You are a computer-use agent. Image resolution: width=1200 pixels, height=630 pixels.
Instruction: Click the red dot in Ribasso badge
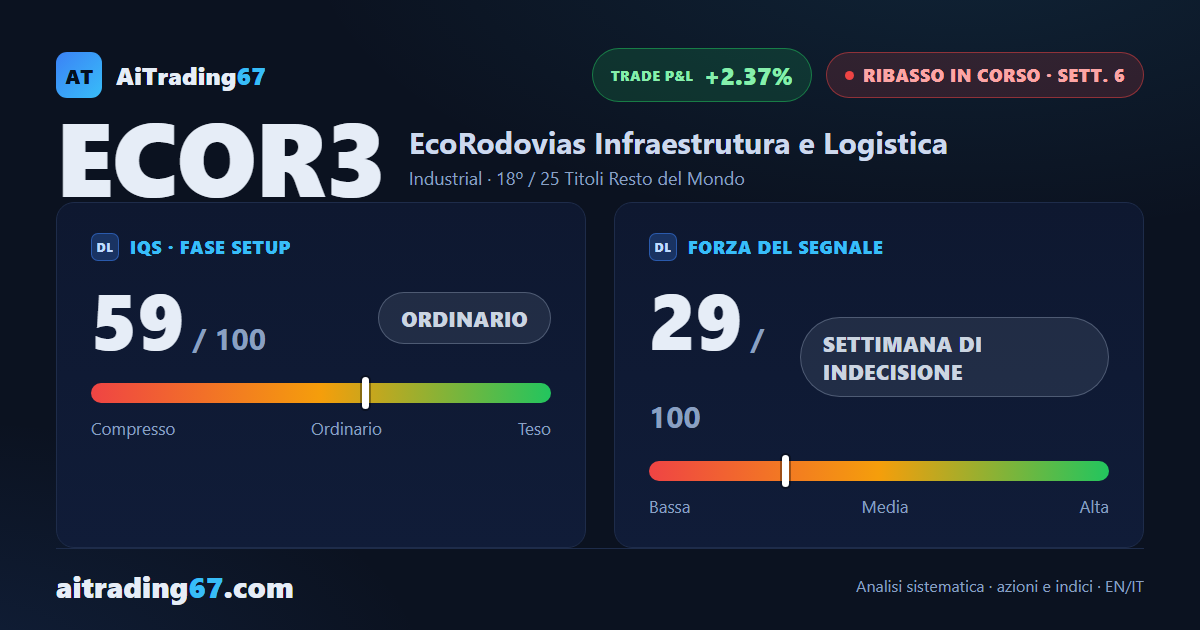click(849, 75)
